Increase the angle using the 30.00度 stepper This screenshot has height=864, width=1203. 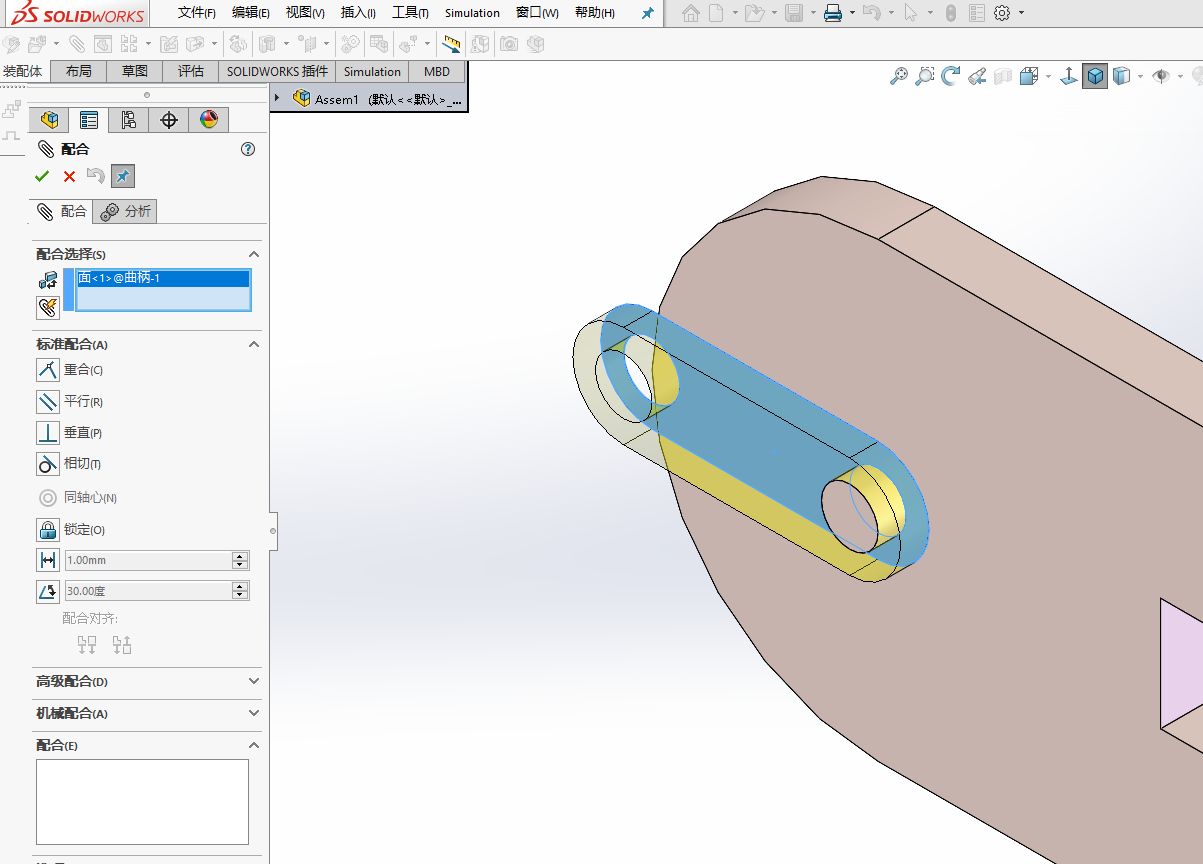point(240,585)
